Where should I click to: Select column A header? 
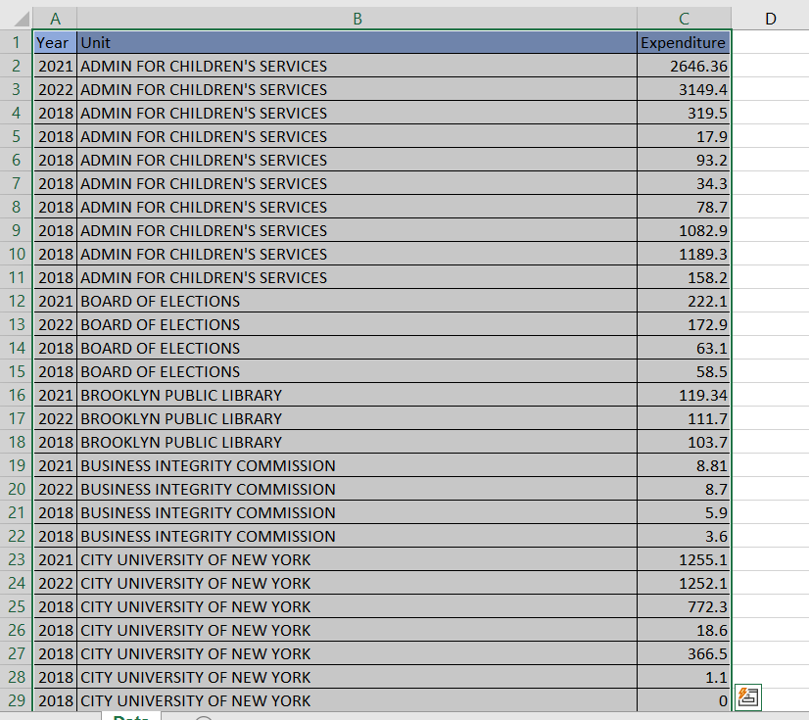55,19
